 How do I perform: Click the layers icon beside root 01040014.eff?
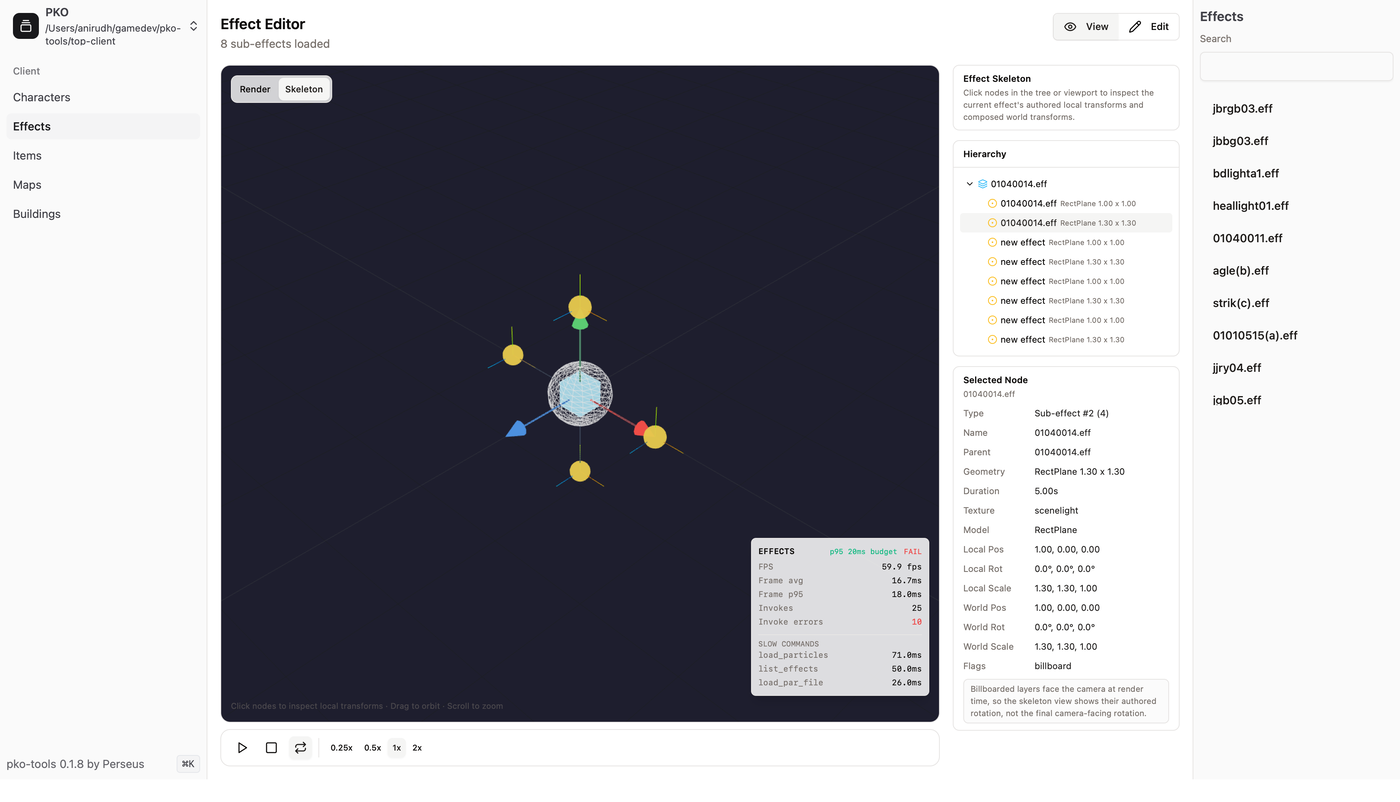[x=982, y=184]
